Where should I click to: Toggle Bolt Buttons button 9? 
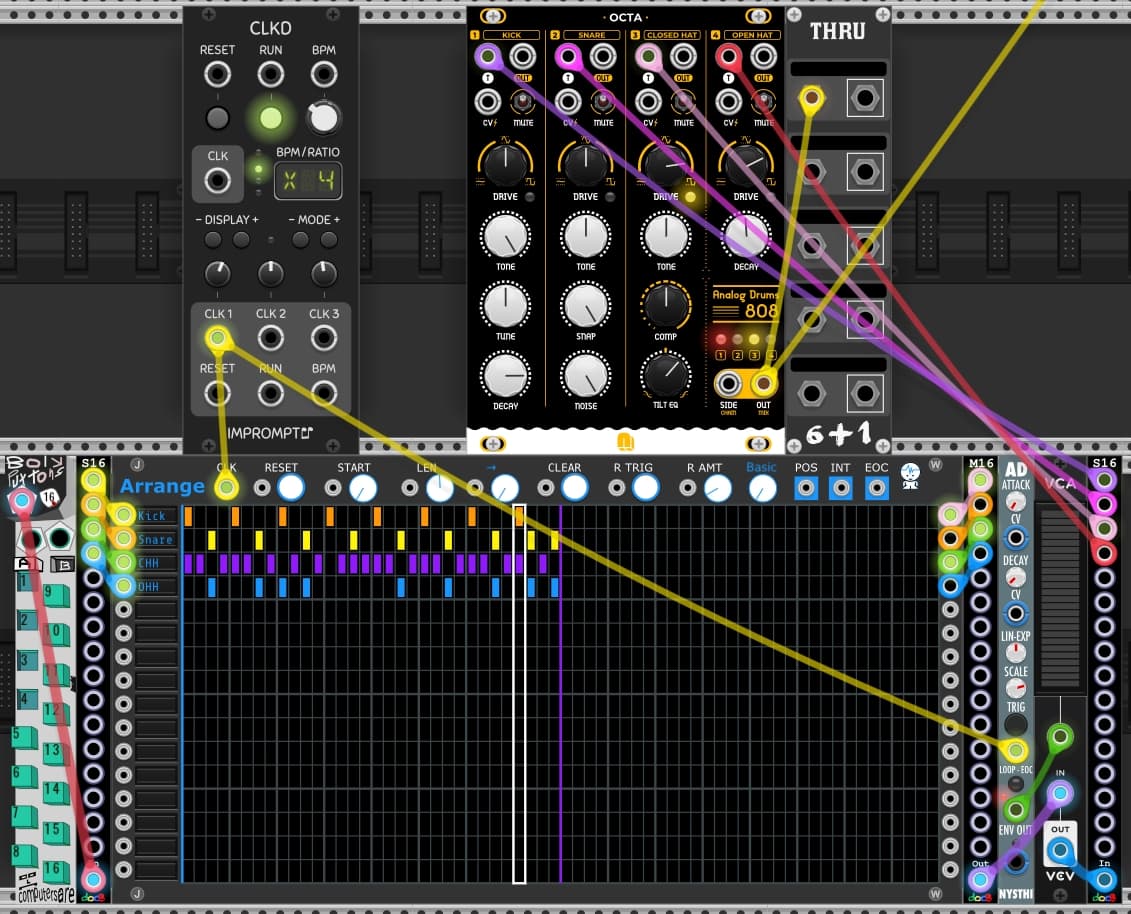(56, 597)
